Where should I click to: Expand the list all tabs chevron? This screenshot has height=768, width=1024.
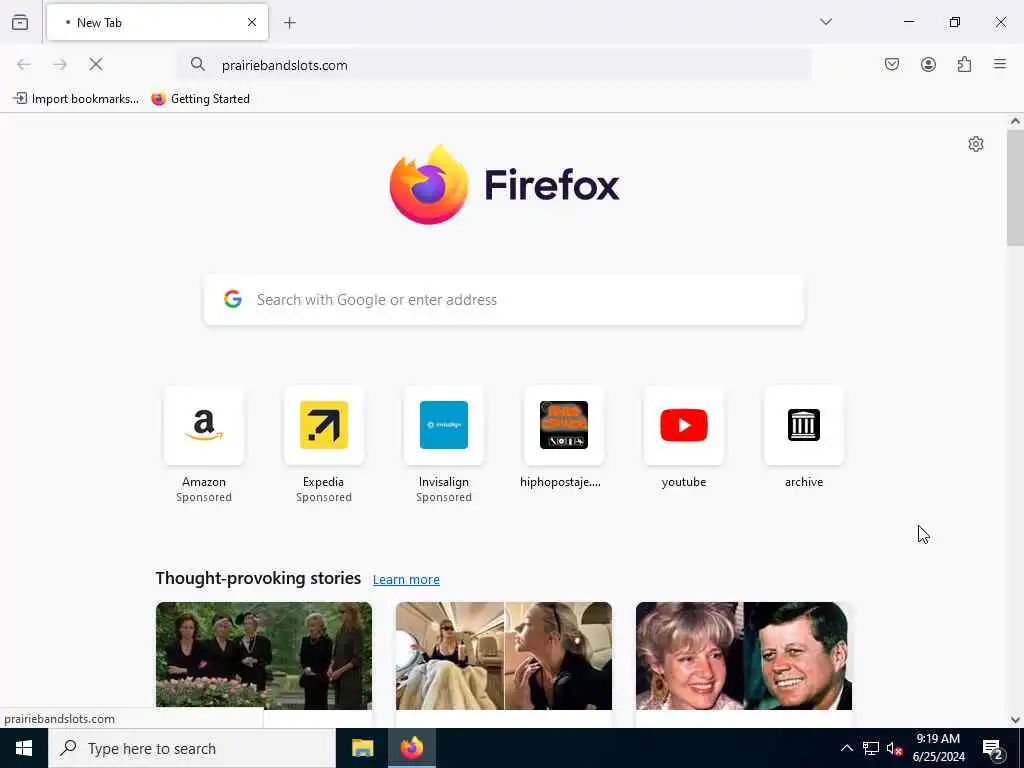click(x=826, y=22)
